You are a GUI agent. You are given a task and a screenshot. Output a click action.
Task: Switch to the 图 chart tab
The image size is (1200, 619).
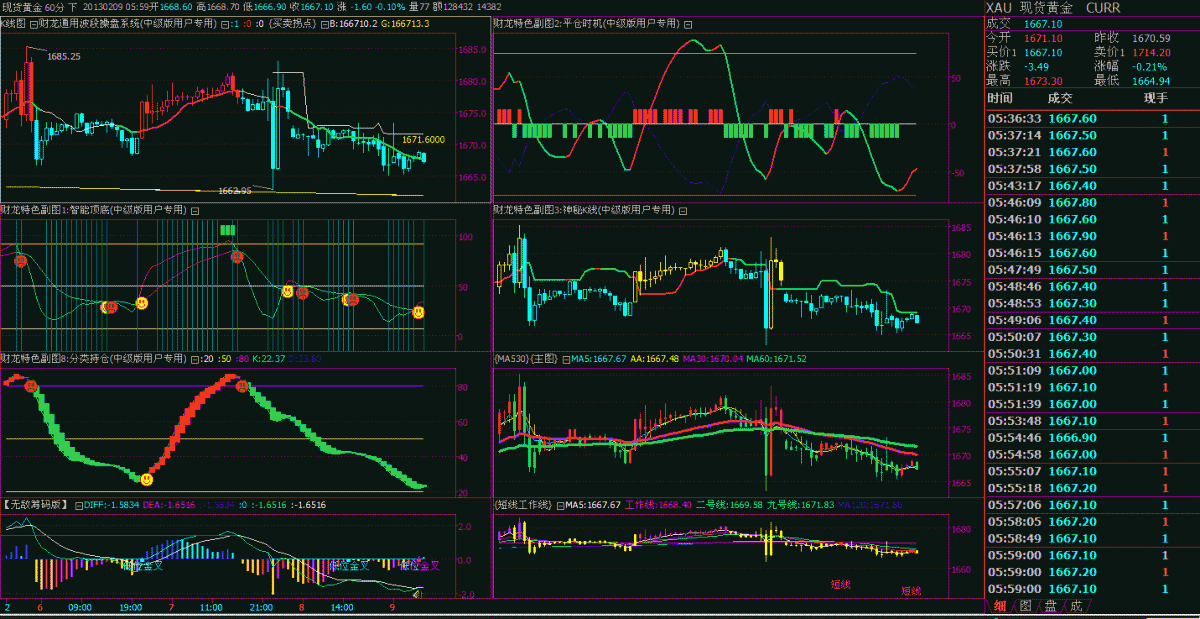pyautogui.click(x=1025, y=606)
